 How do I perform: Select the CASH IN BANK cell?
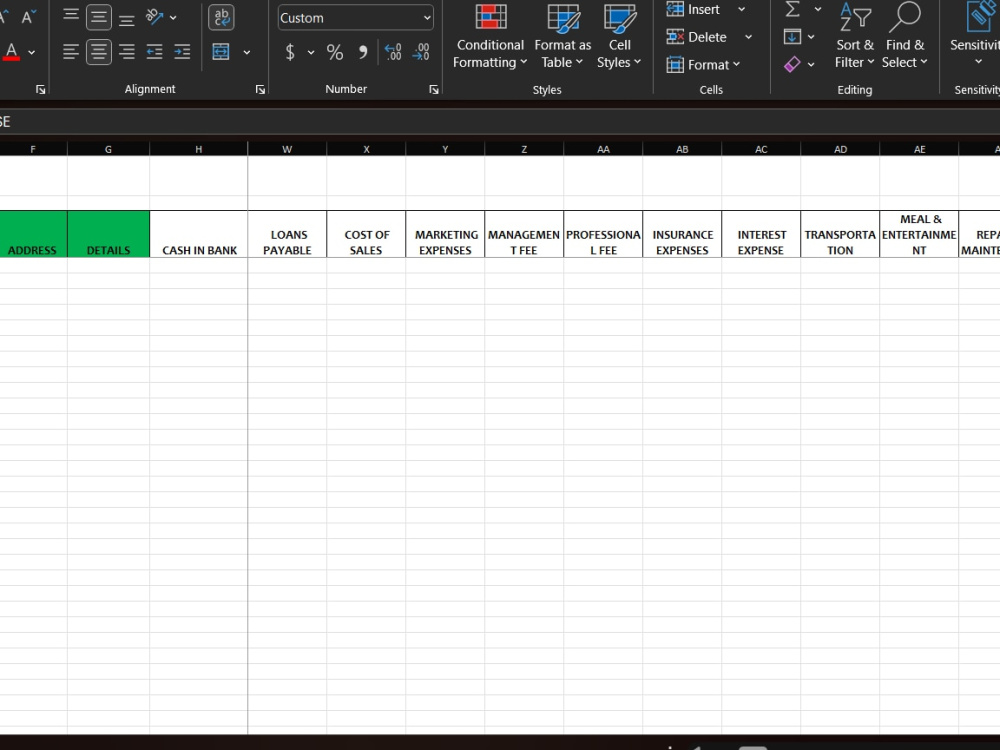[x=198, y=234]
